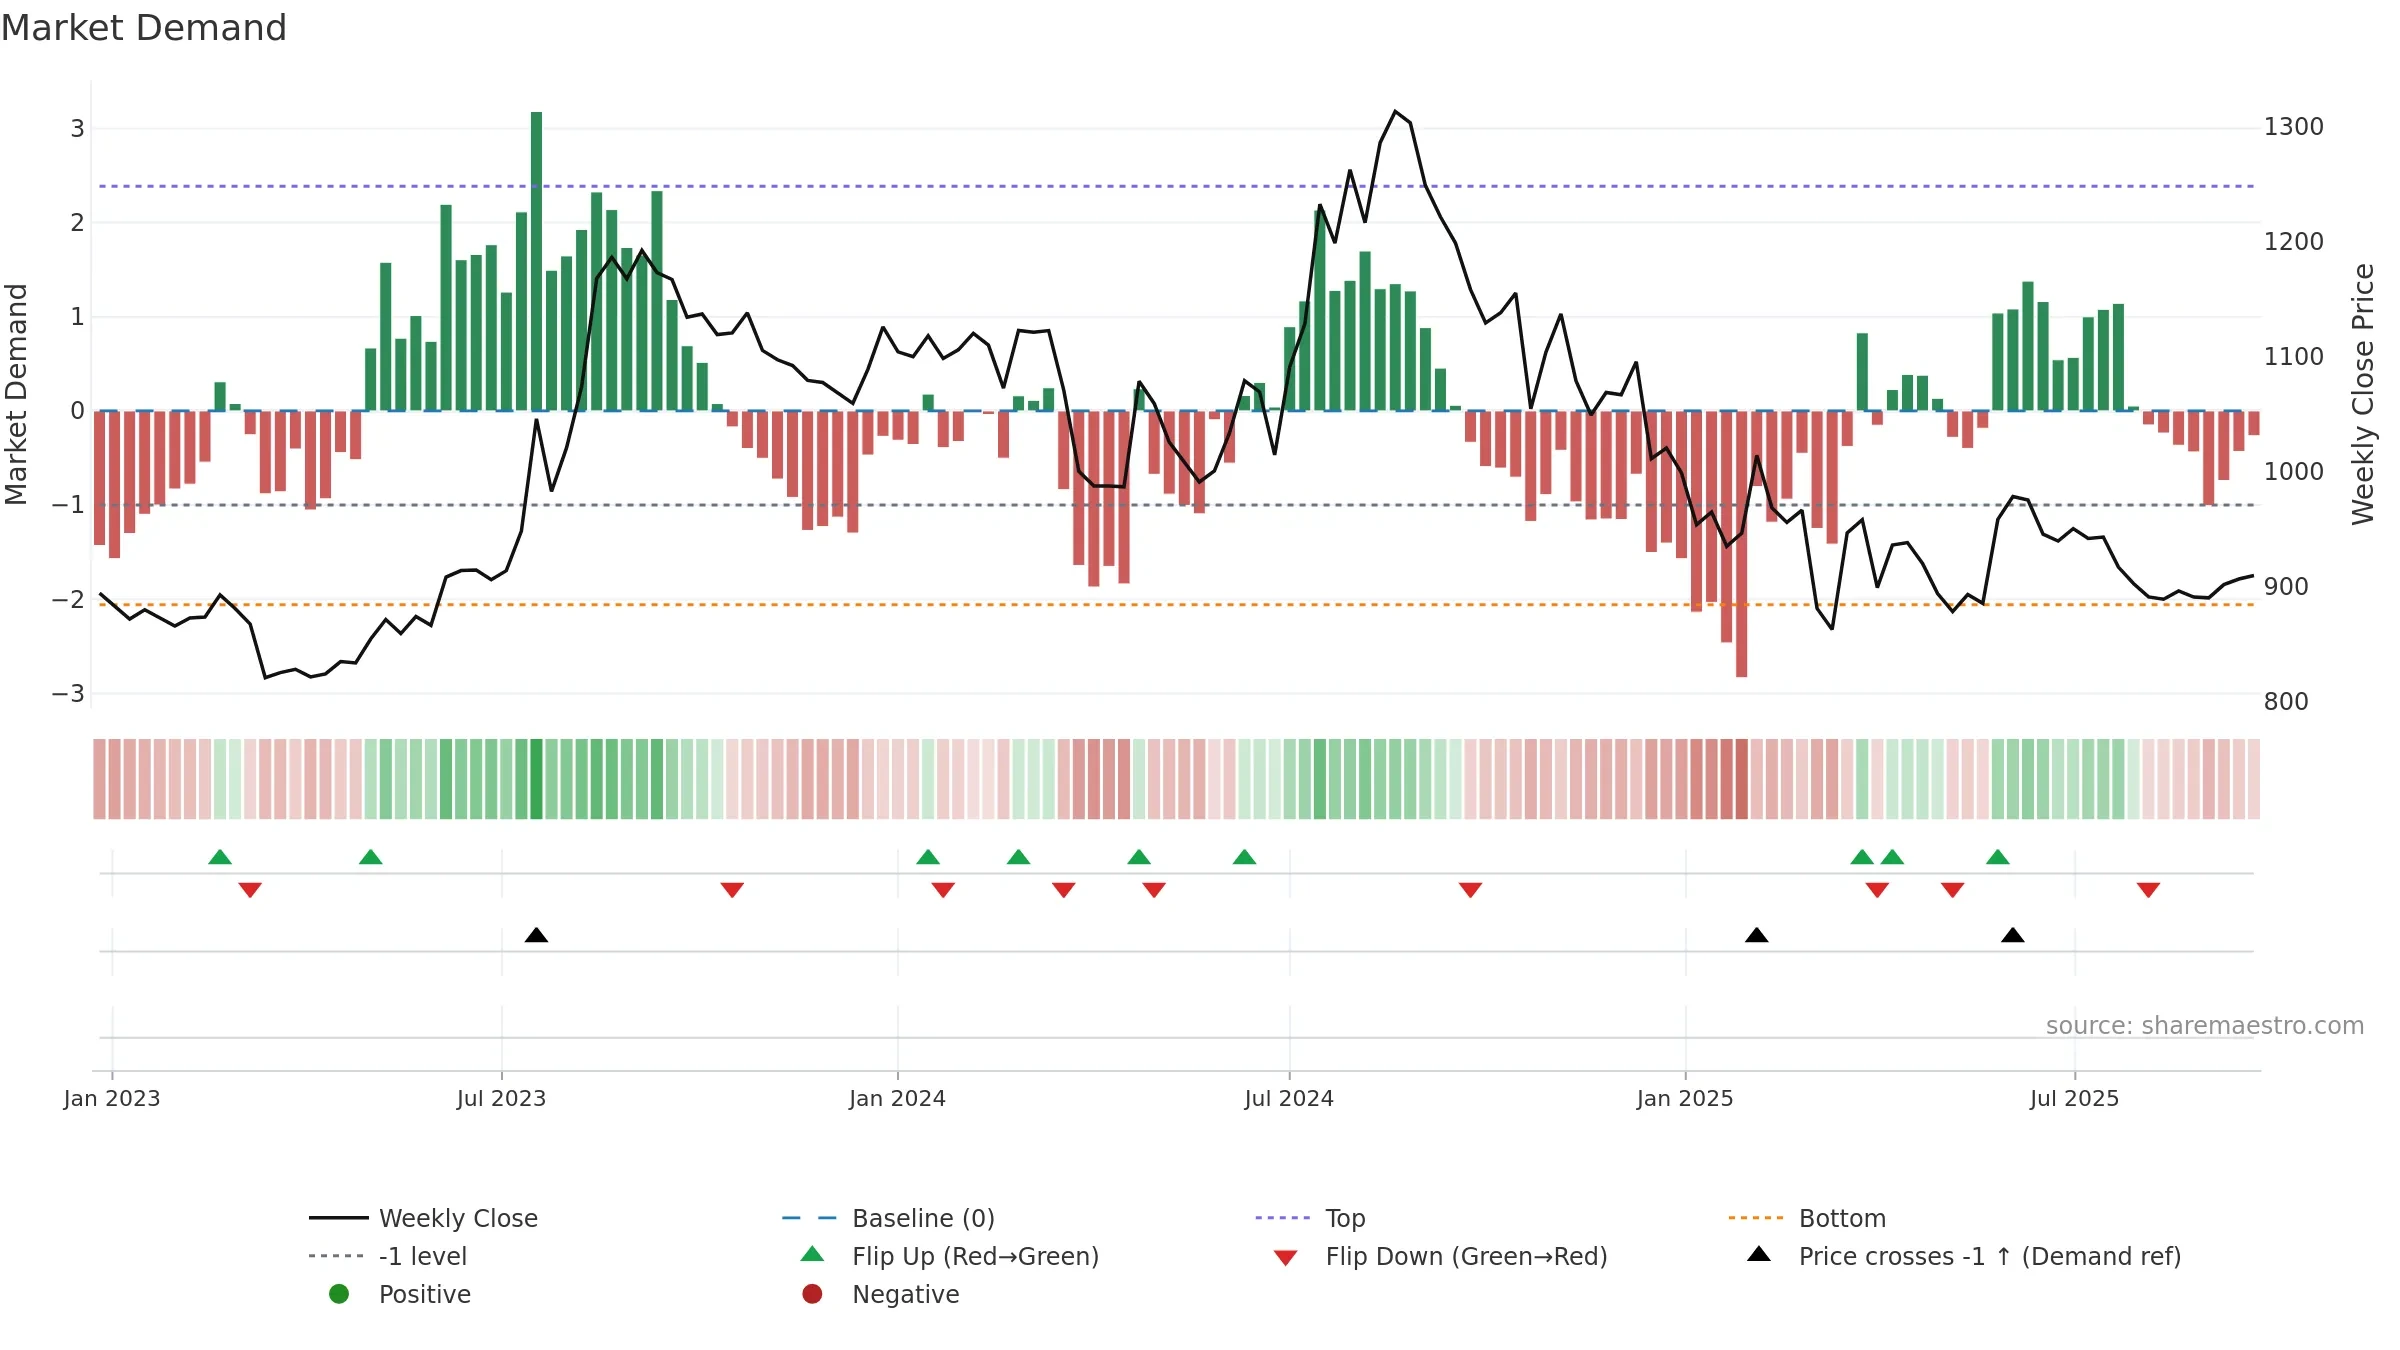This screenshot has height=1350, width=2400.
Task: Click the Weekly Close line peak above 1300
Action: (x=1395, y=111)
